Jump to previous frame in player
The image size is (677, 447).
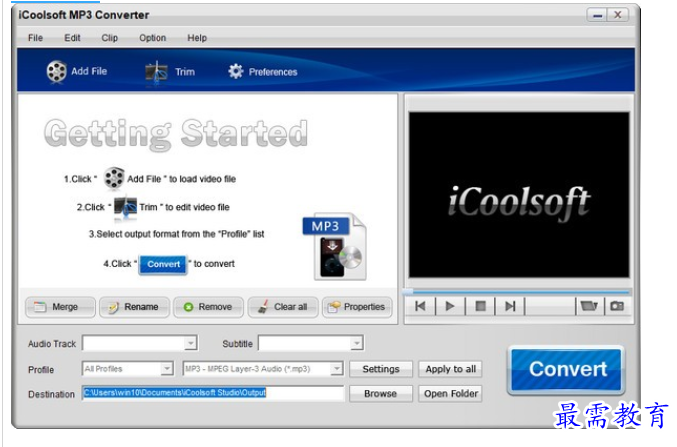click(x=420, y=306)
